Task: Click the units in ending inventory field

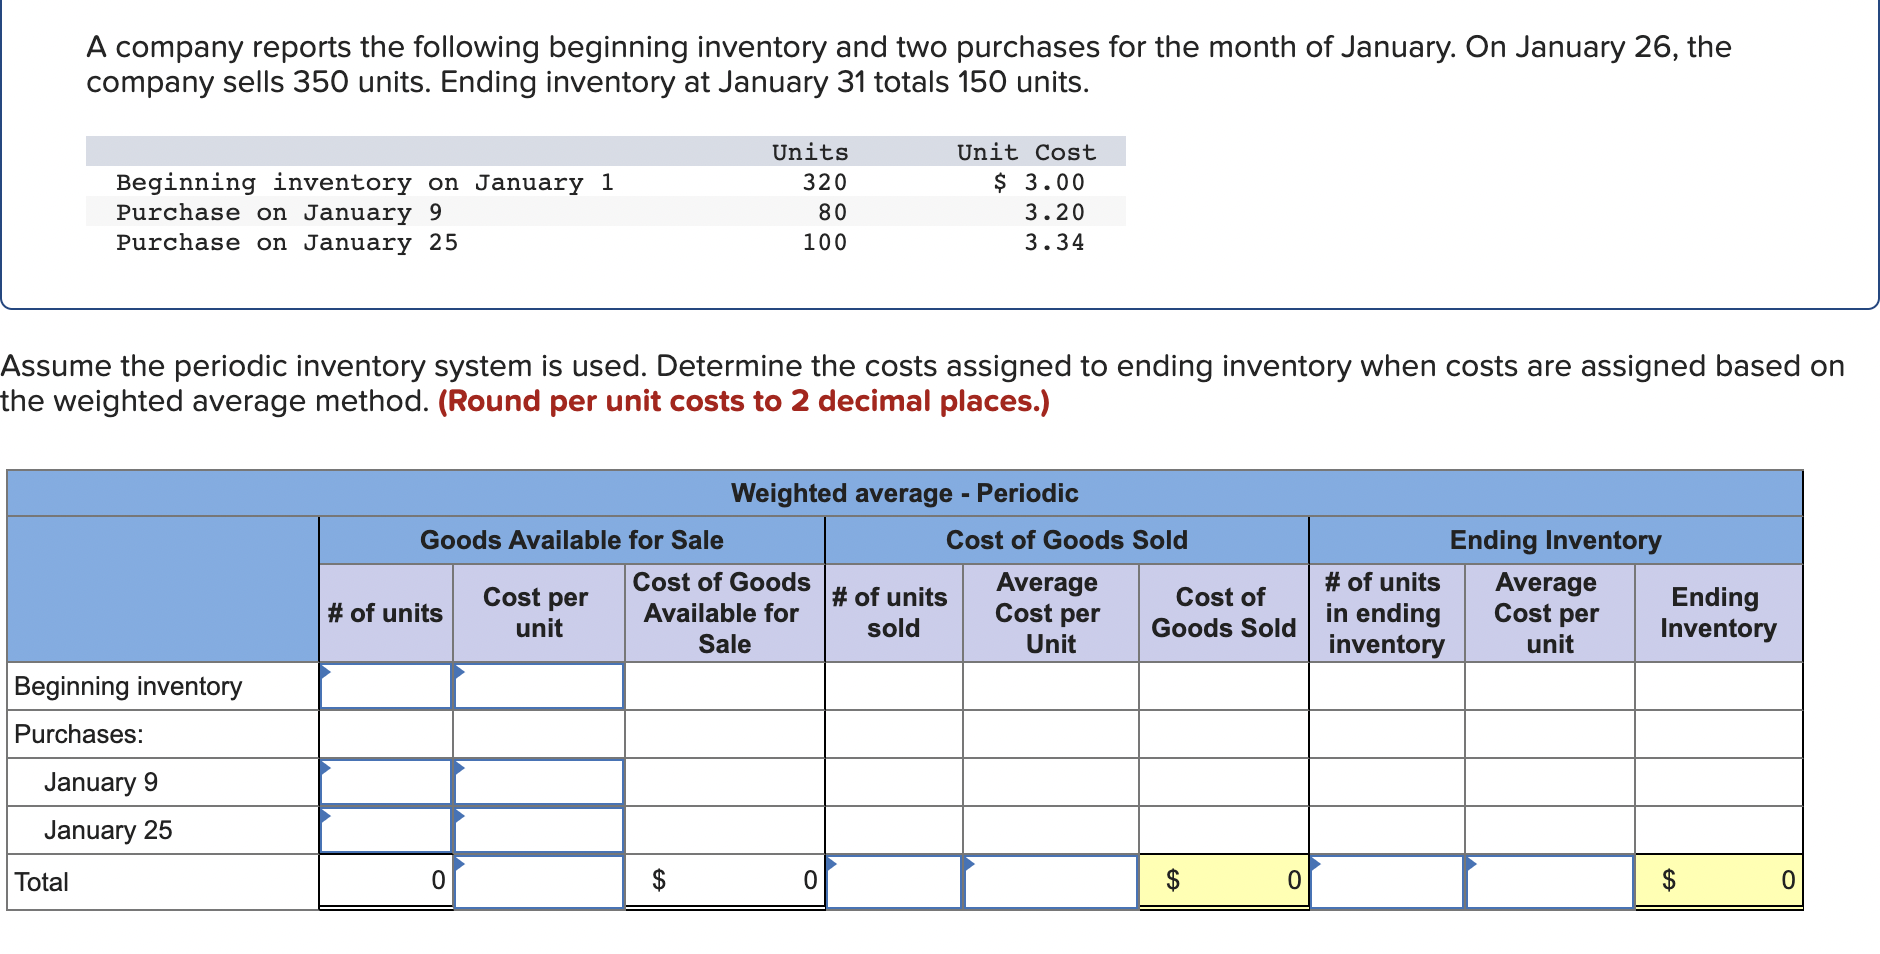Action: (x=1385, y=880)
